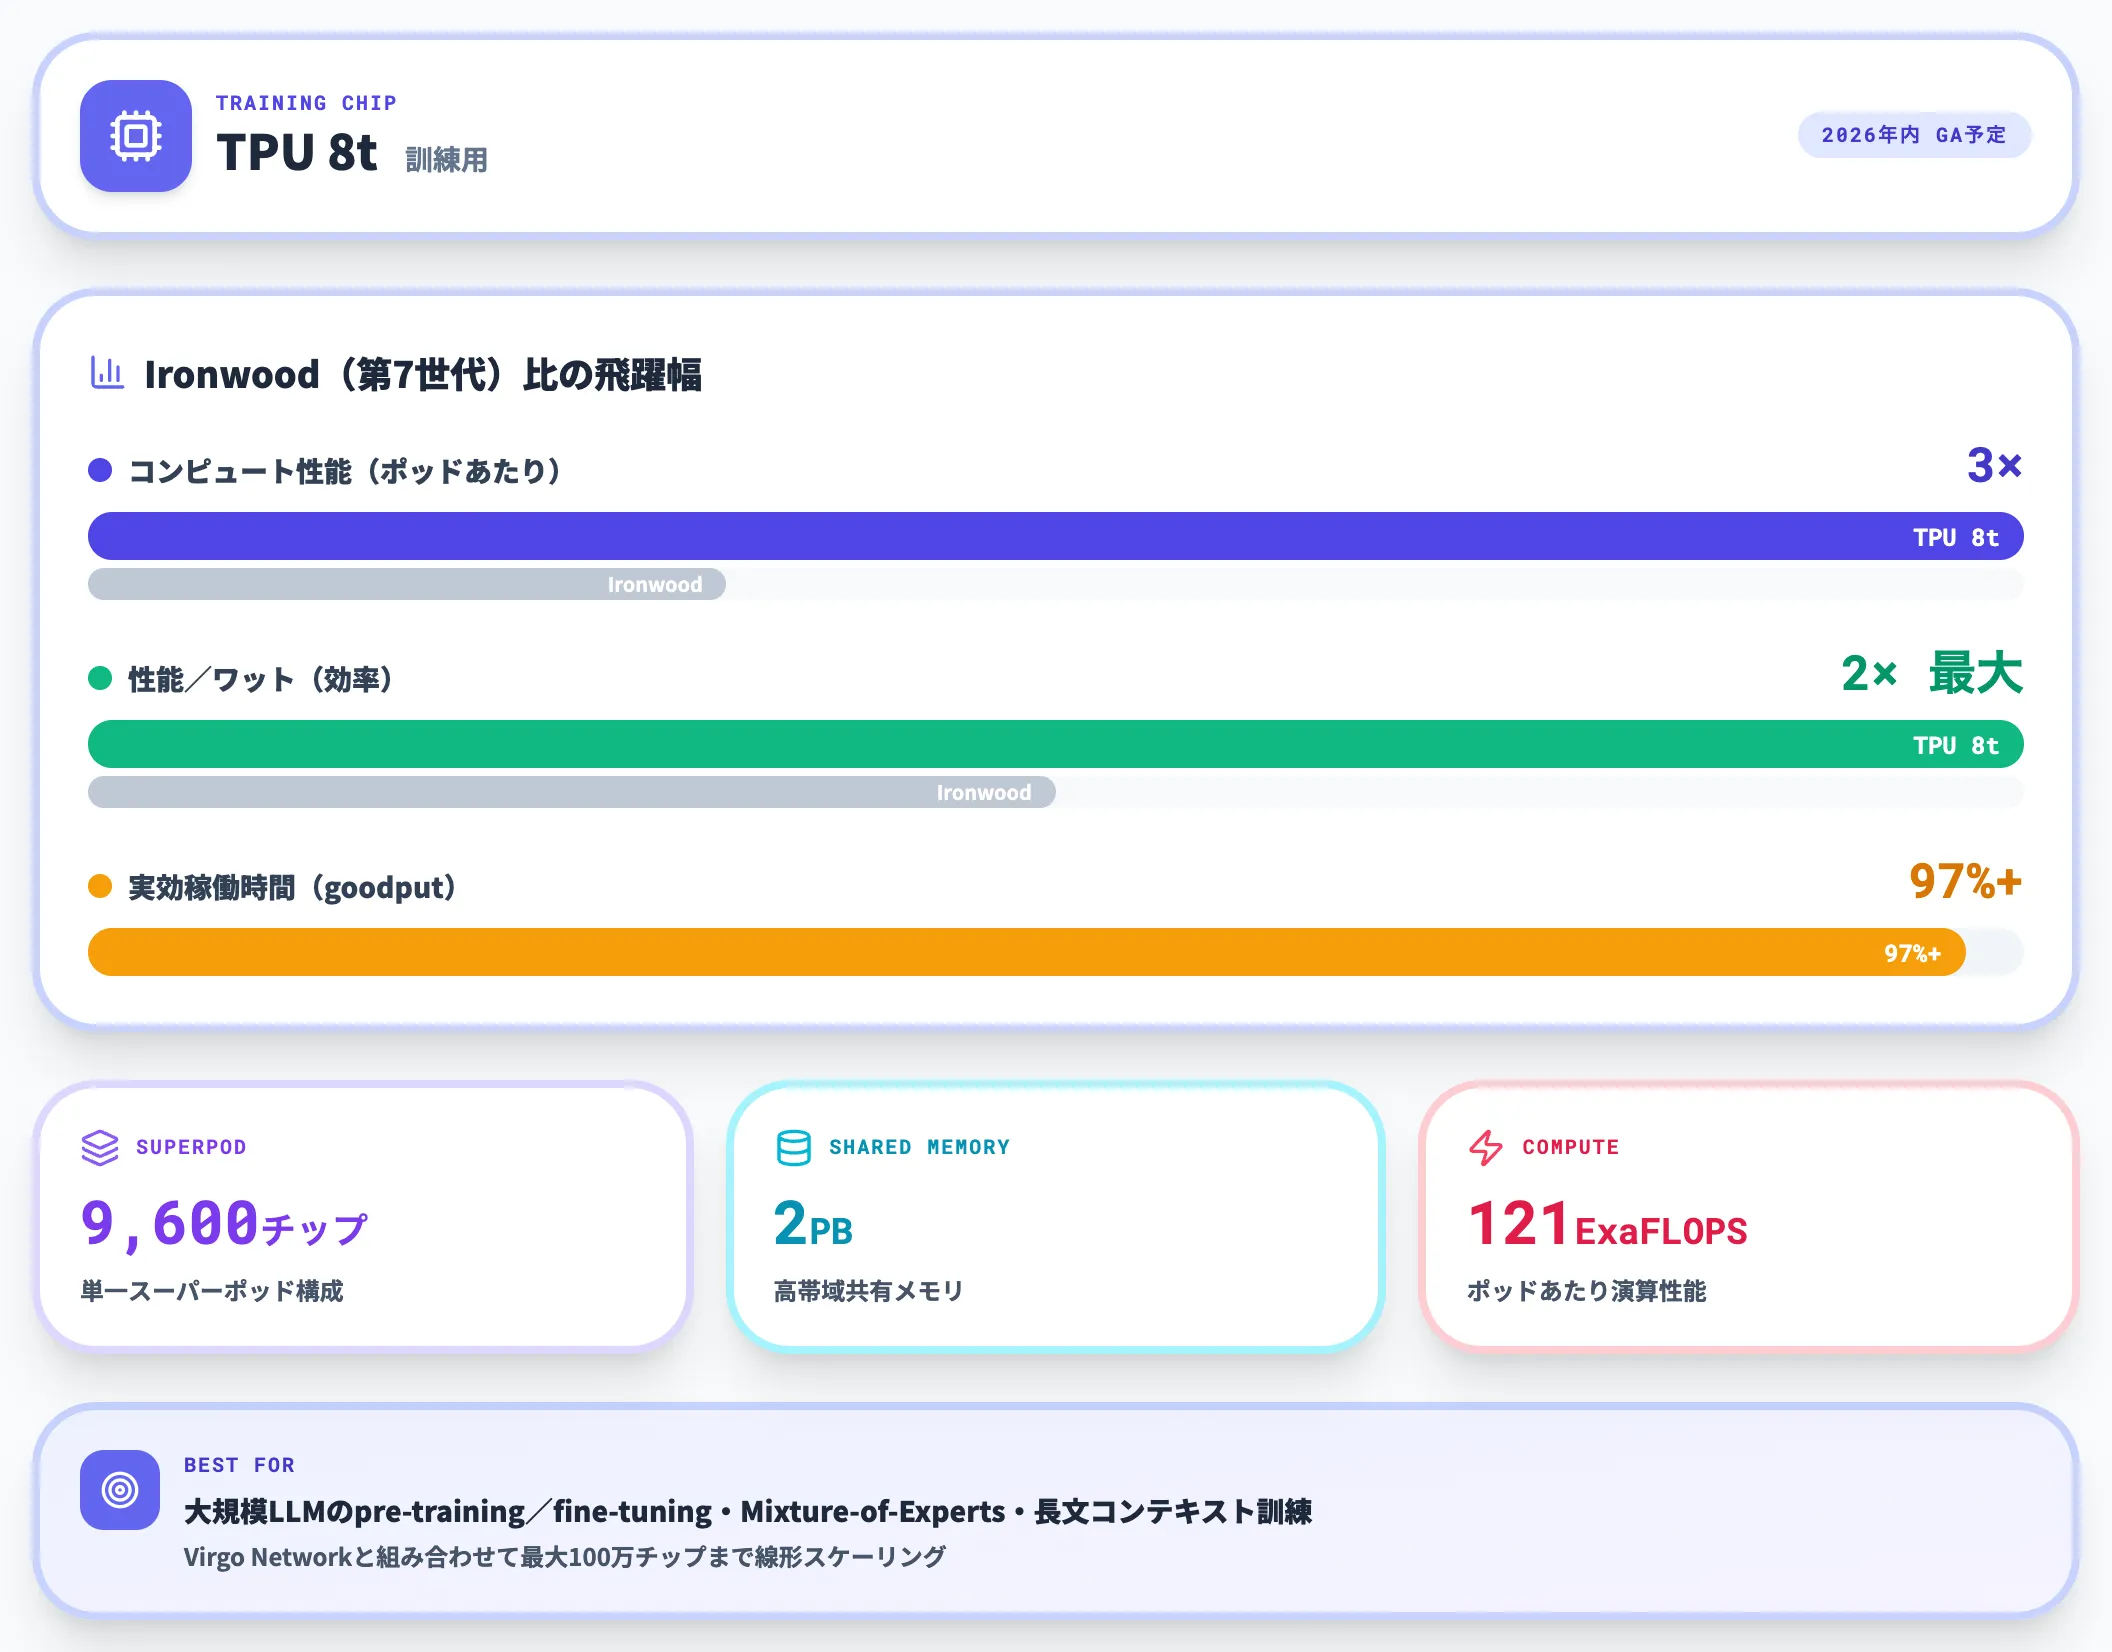Click the 3× multiplier label
2112x1652 pixels.
1992,465
